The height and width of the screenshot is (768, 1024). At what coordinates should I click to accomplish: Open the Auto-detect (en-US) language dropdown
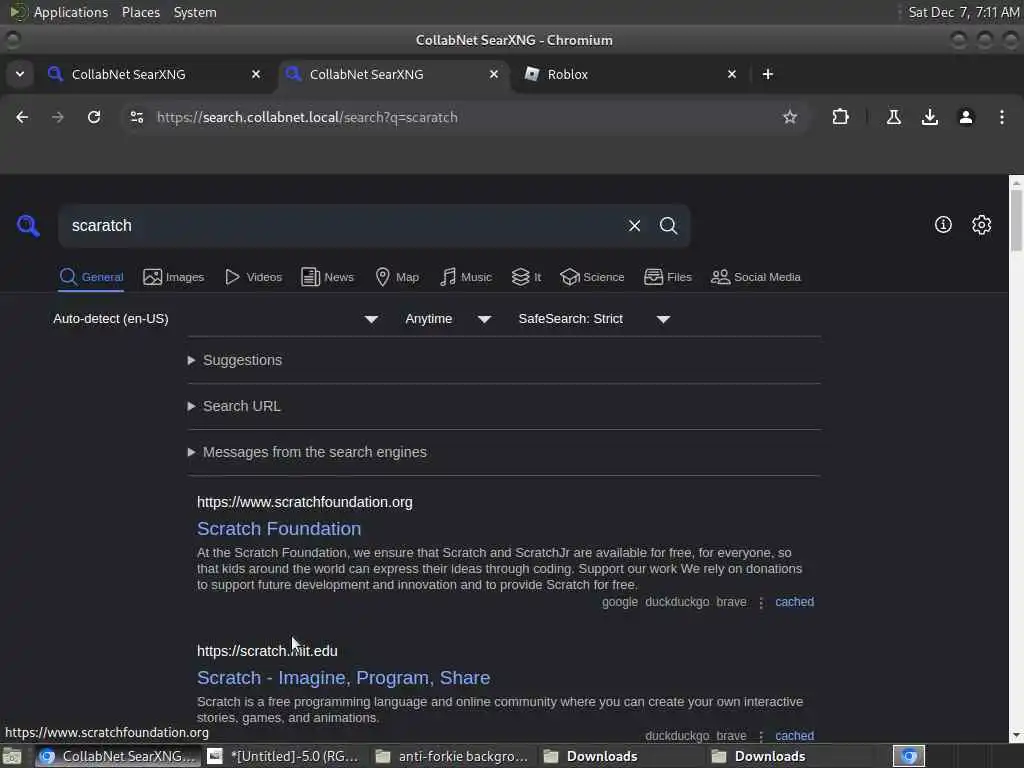coord(216,319)
